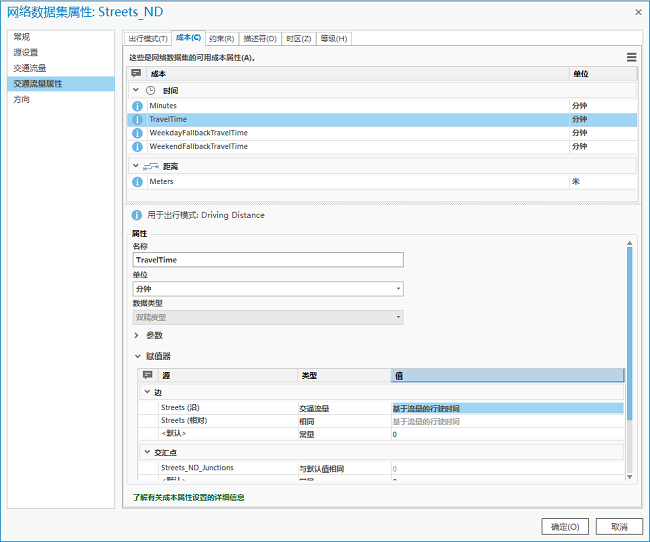Click info icon beside WeekendFallbackTravelTime
The width and height of the screenshot is (650, 542).
point(137,147)
